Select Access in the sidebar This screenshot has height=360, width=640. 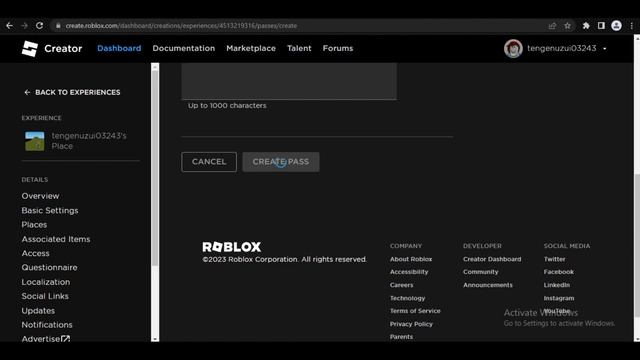[x=36, y=253]
